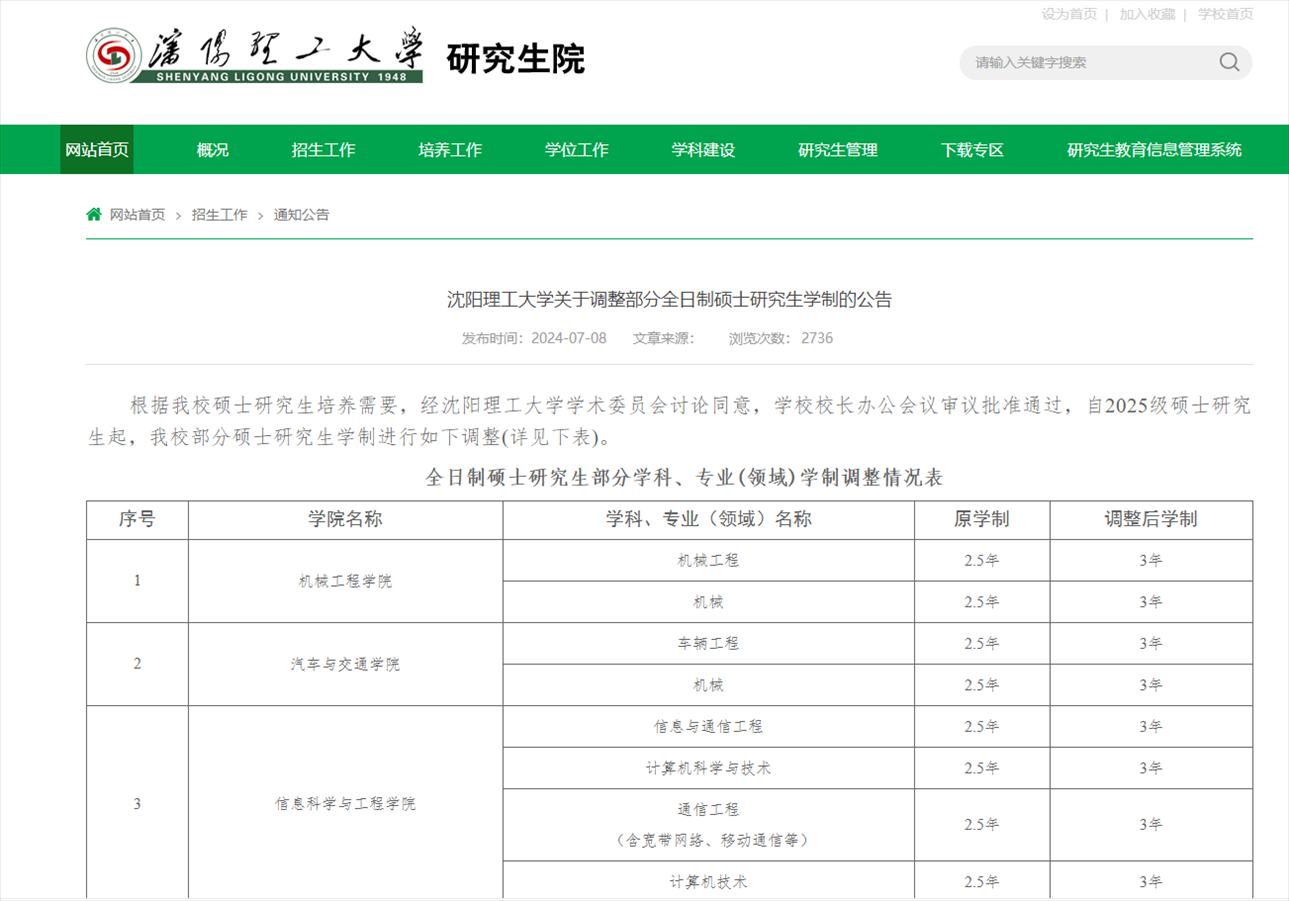Open the 培养工作 navigation menu
Screen dimensions: 1289x901
[449, 149]
